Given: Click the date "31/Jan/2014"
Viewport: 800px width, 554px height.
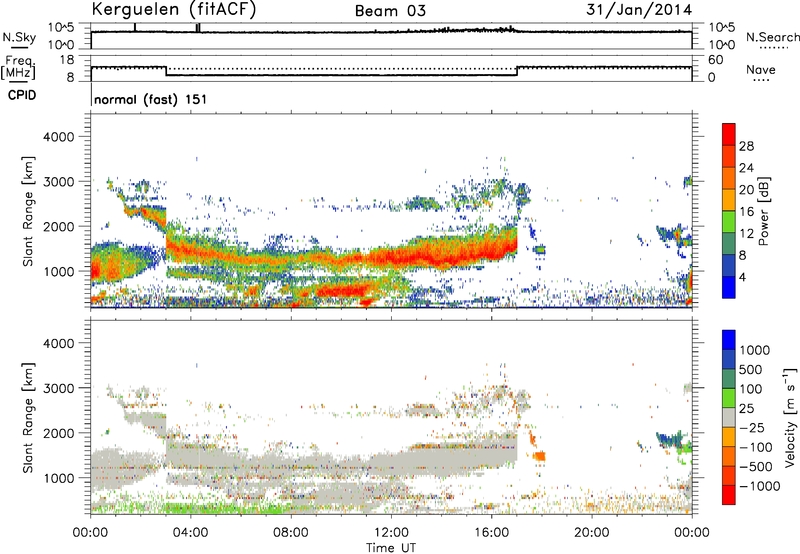Looking at the screenshot, I should 639,10.
